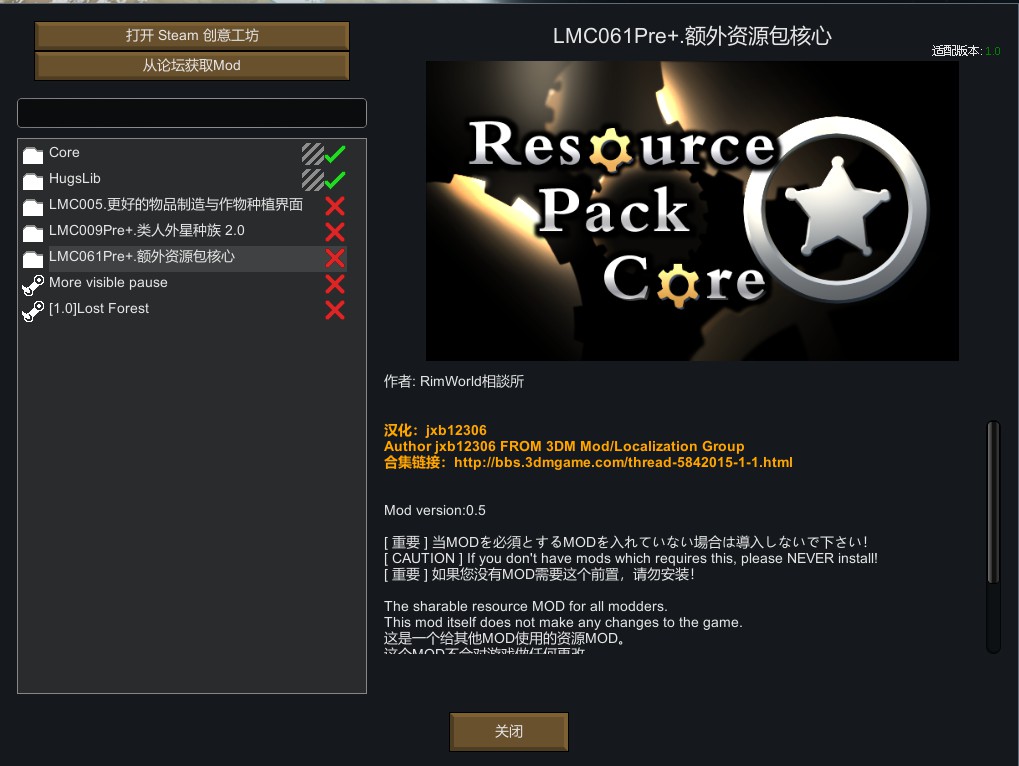Click the folder icon for LMC005 mod

coord(33,206)
